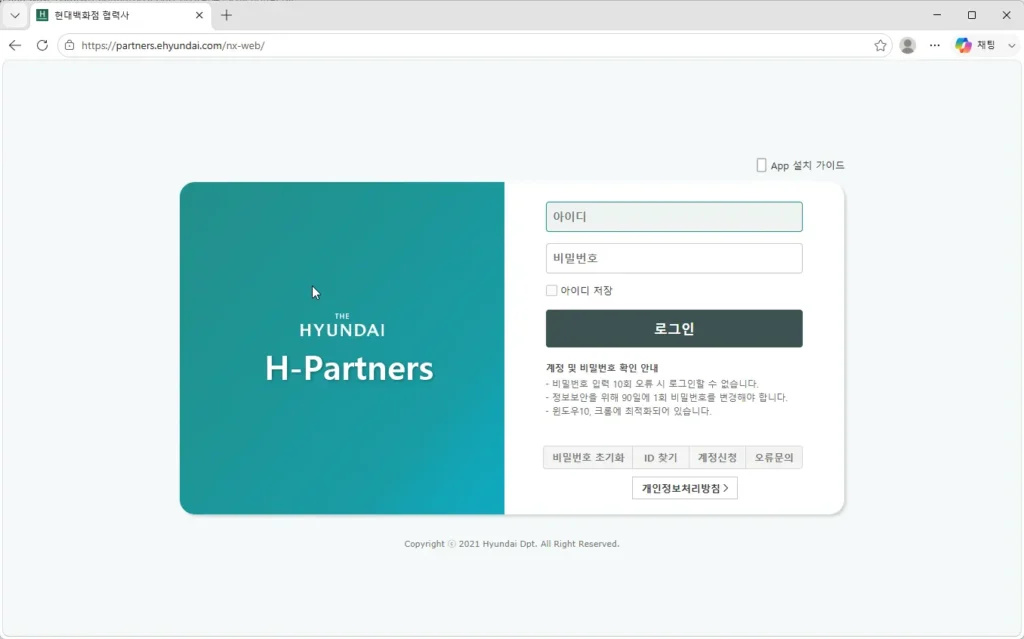Maximize the browser window
This screenshot has width=1024, height=639.
point(972,14)
